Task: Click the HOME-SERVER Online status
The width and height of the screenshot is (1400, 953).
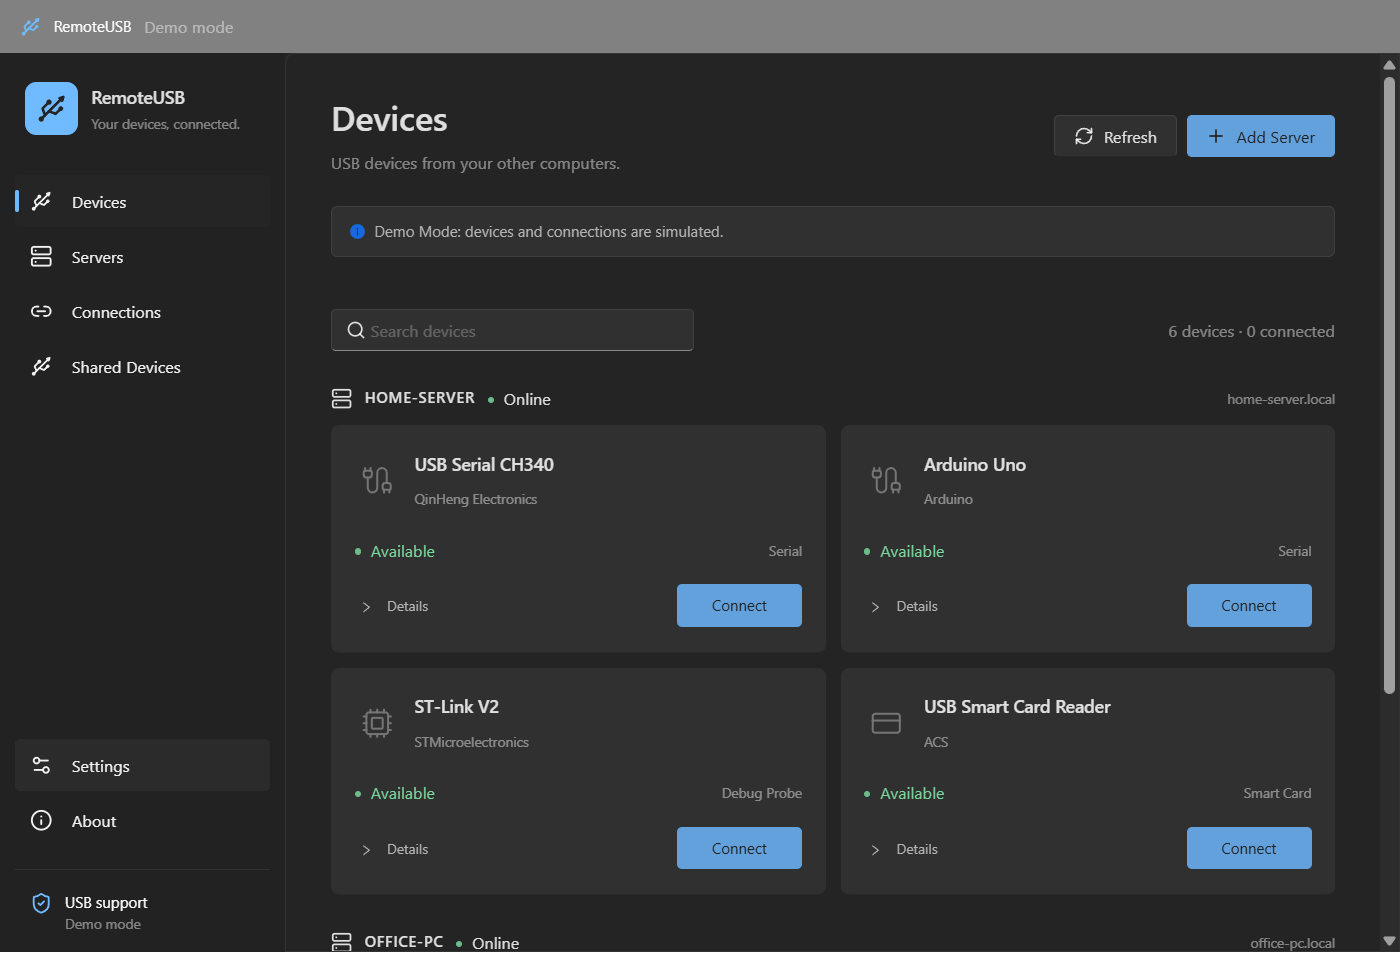Action: click(x=519, y=399)
